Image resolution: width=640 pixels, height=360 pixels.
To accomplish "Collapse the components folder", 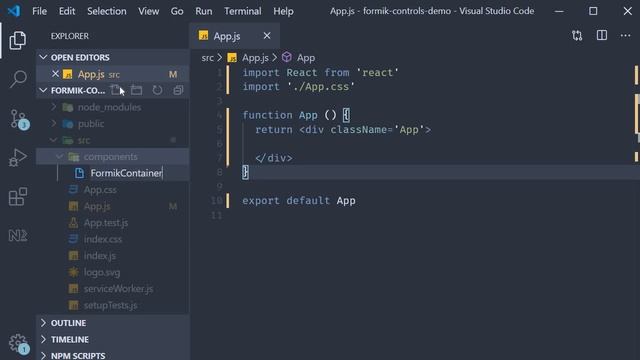I will click(x=113, y=156).
